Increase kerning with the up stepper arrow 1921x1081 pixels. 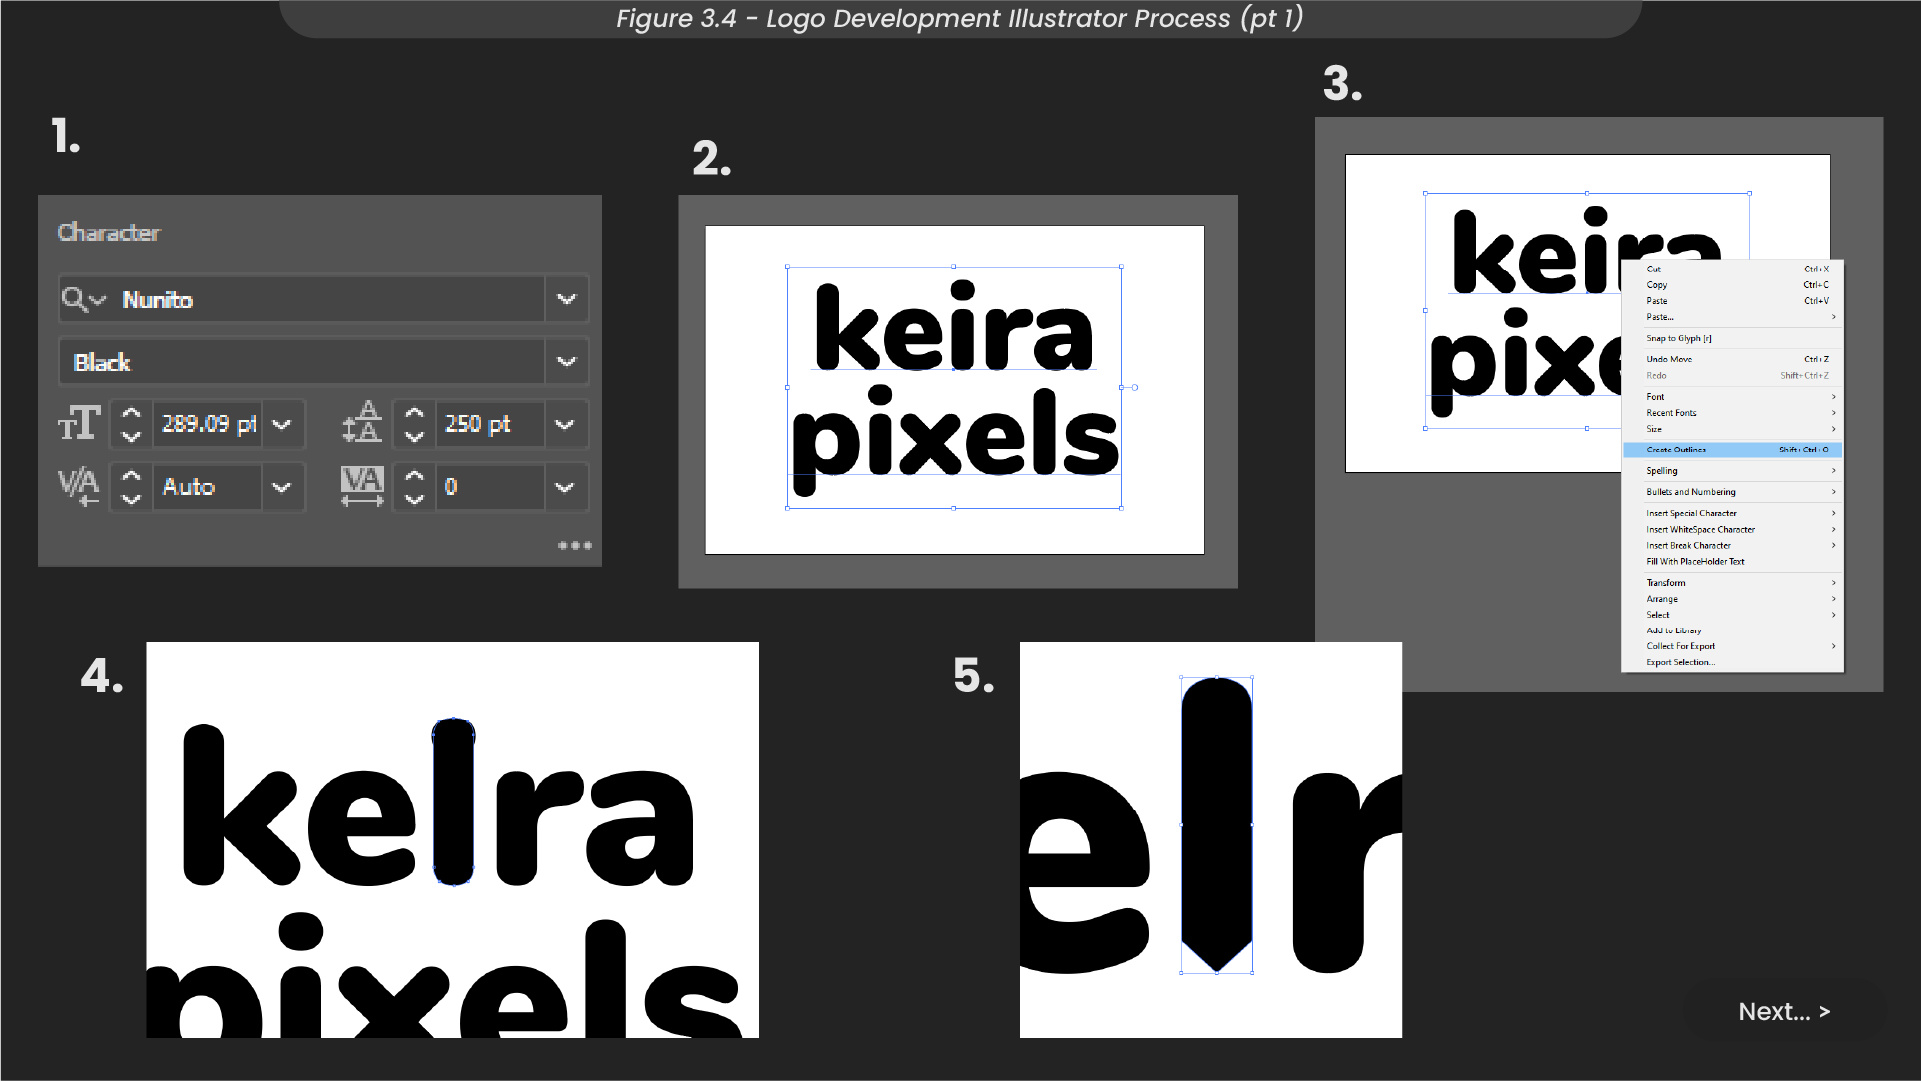(x=131, y=476)
